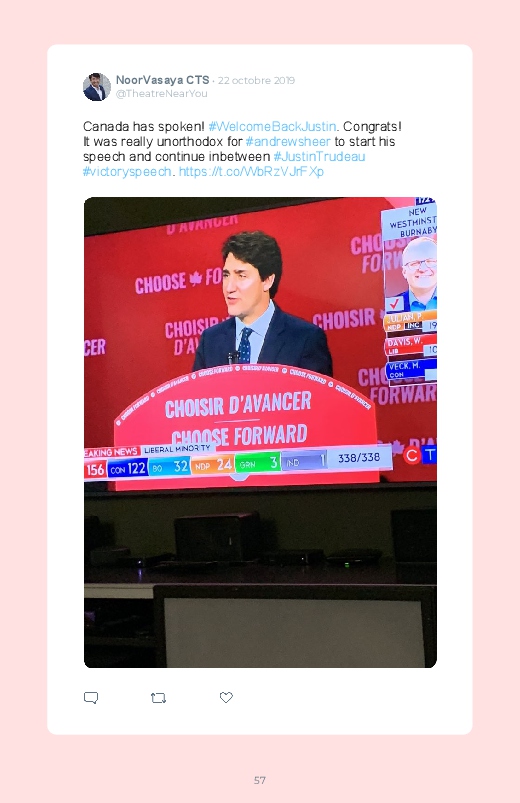Click the NDP 24 seat count box
Viewport: 520px width, 803px height.
pos(213,465)
